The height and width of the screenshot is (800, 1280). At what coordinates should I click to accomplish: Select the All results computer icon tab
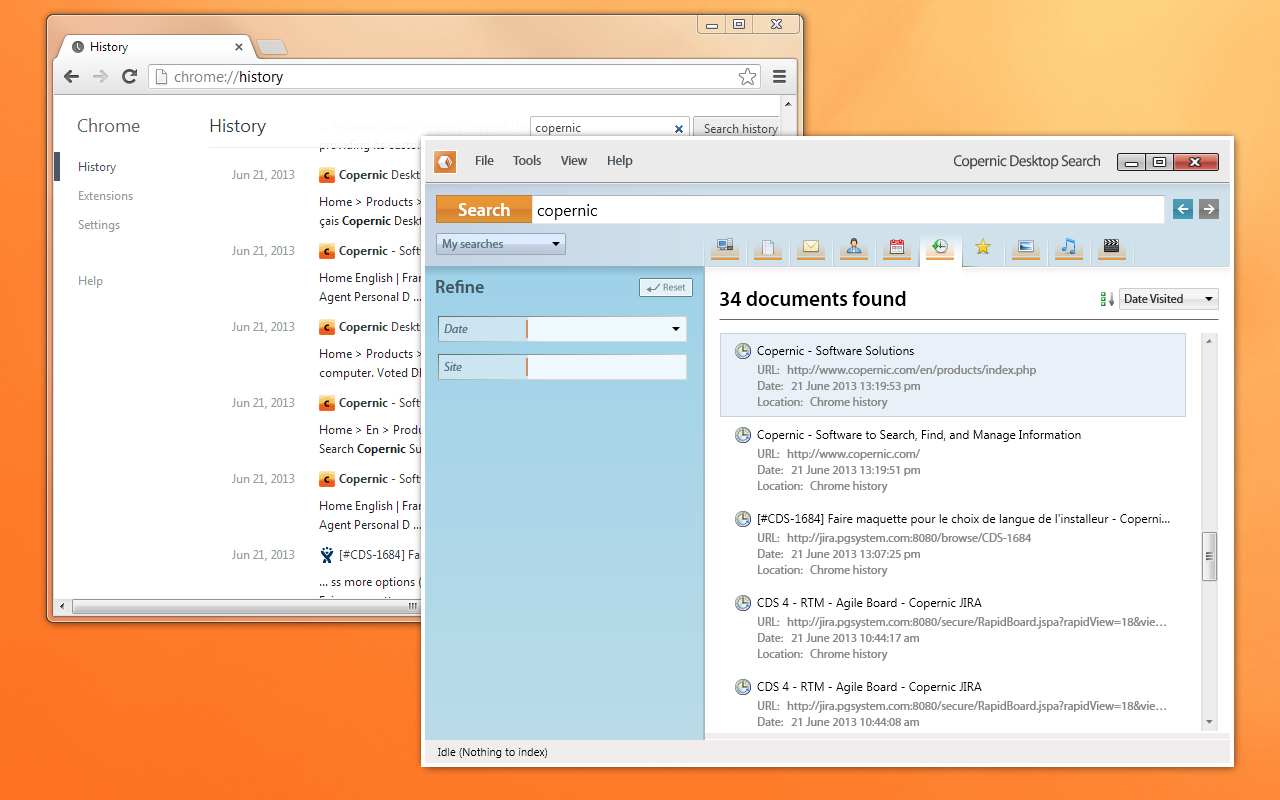[725, 247]
